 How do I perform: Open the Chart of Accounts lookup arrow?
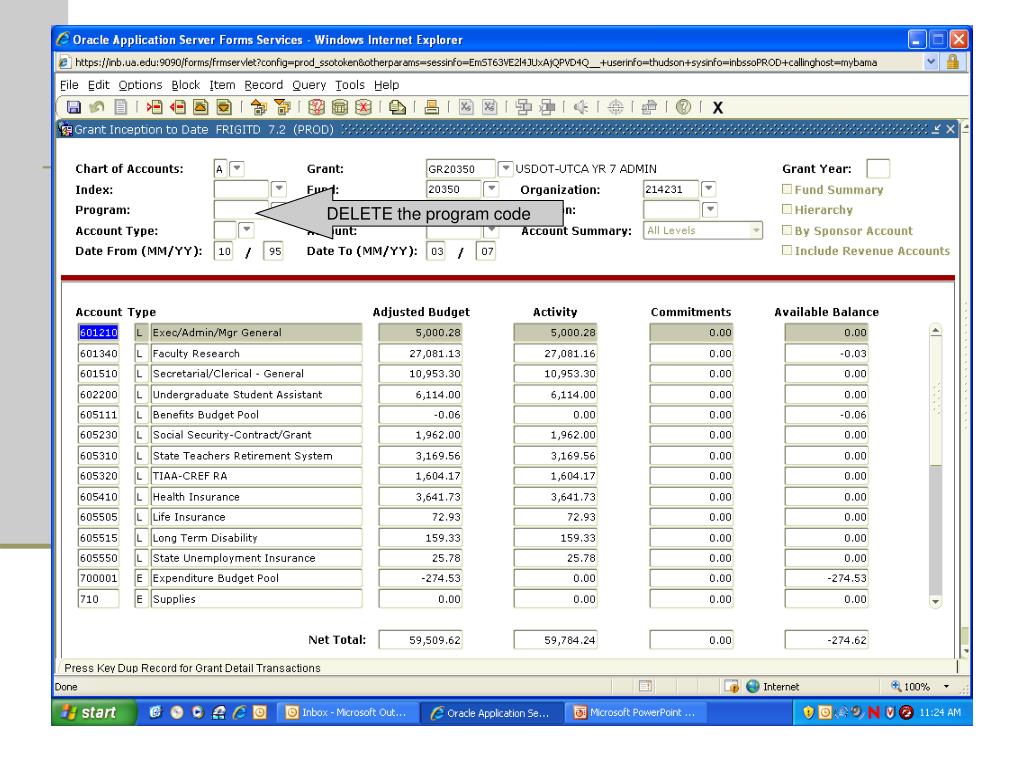click(x=237, y=168)
